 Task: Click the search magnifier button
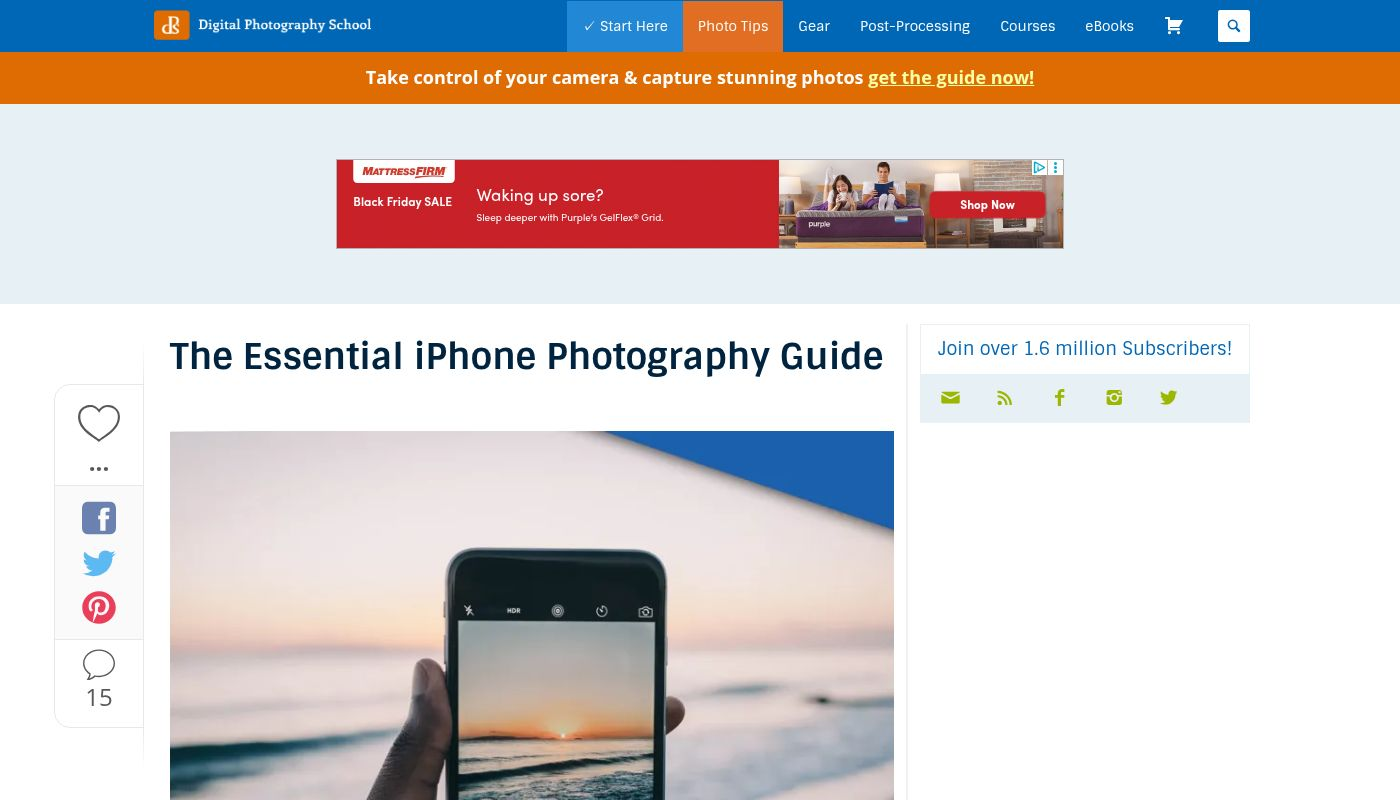tap(1234, 26)
